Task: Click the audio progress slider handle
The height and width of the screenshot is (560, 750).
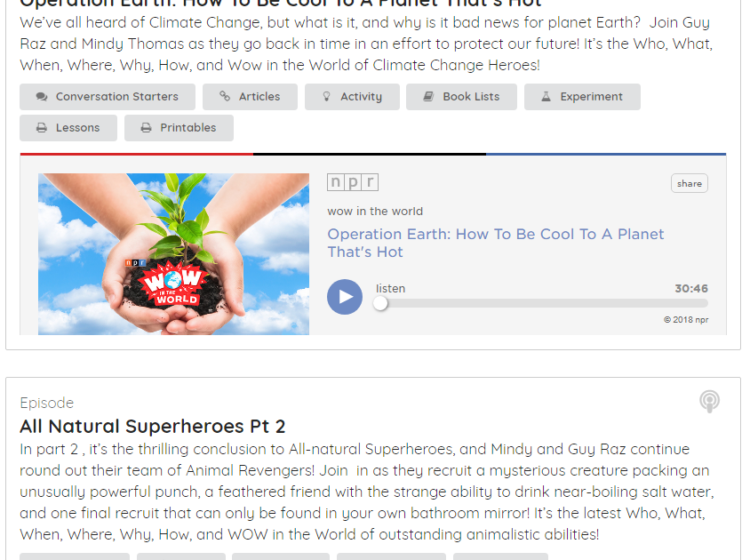Action: click(x=380, y=303)
